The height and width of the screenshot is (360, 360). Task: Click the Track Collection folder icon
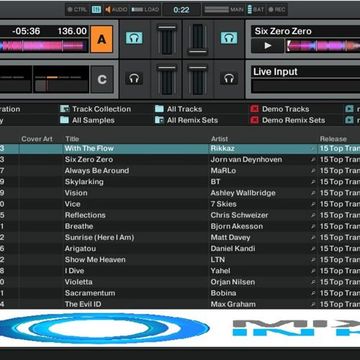tap(64, 109)
